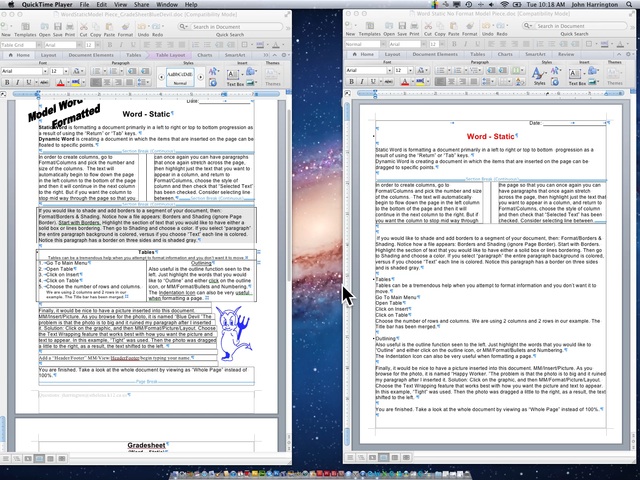Image resolution: width=640 pixels, height=480 pixels.
Task: Click Save icon in No Format window toolbar
Action: (402, 26)
